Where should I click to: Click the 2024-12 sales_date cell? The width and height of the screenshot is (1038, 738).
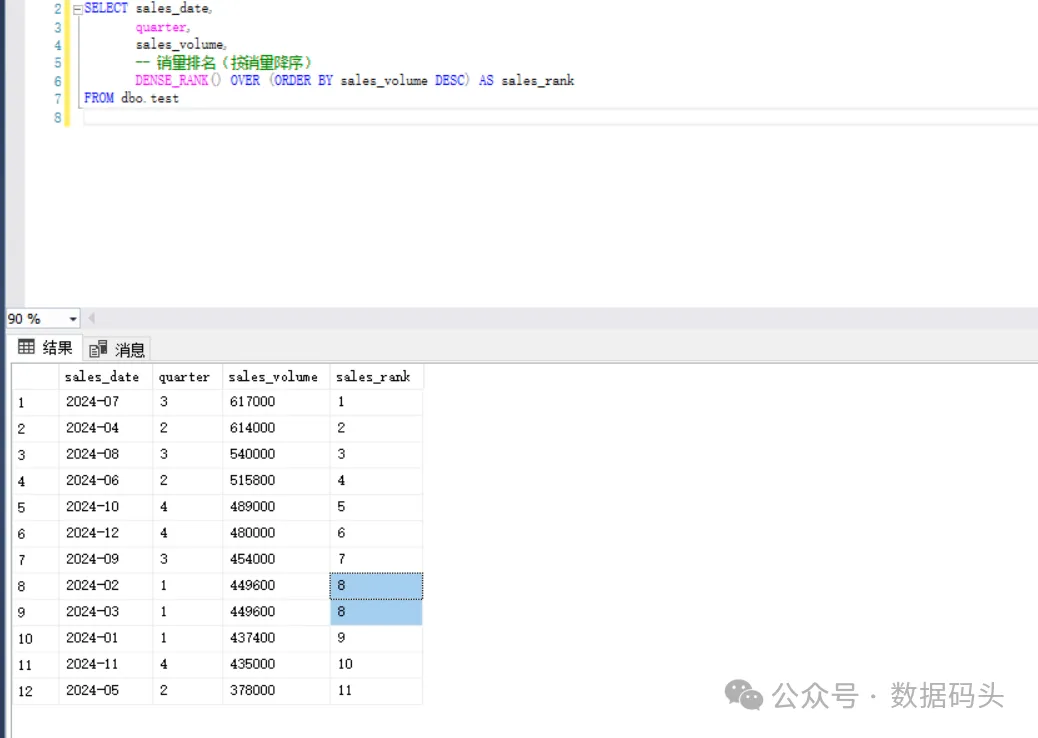[105, 533]
